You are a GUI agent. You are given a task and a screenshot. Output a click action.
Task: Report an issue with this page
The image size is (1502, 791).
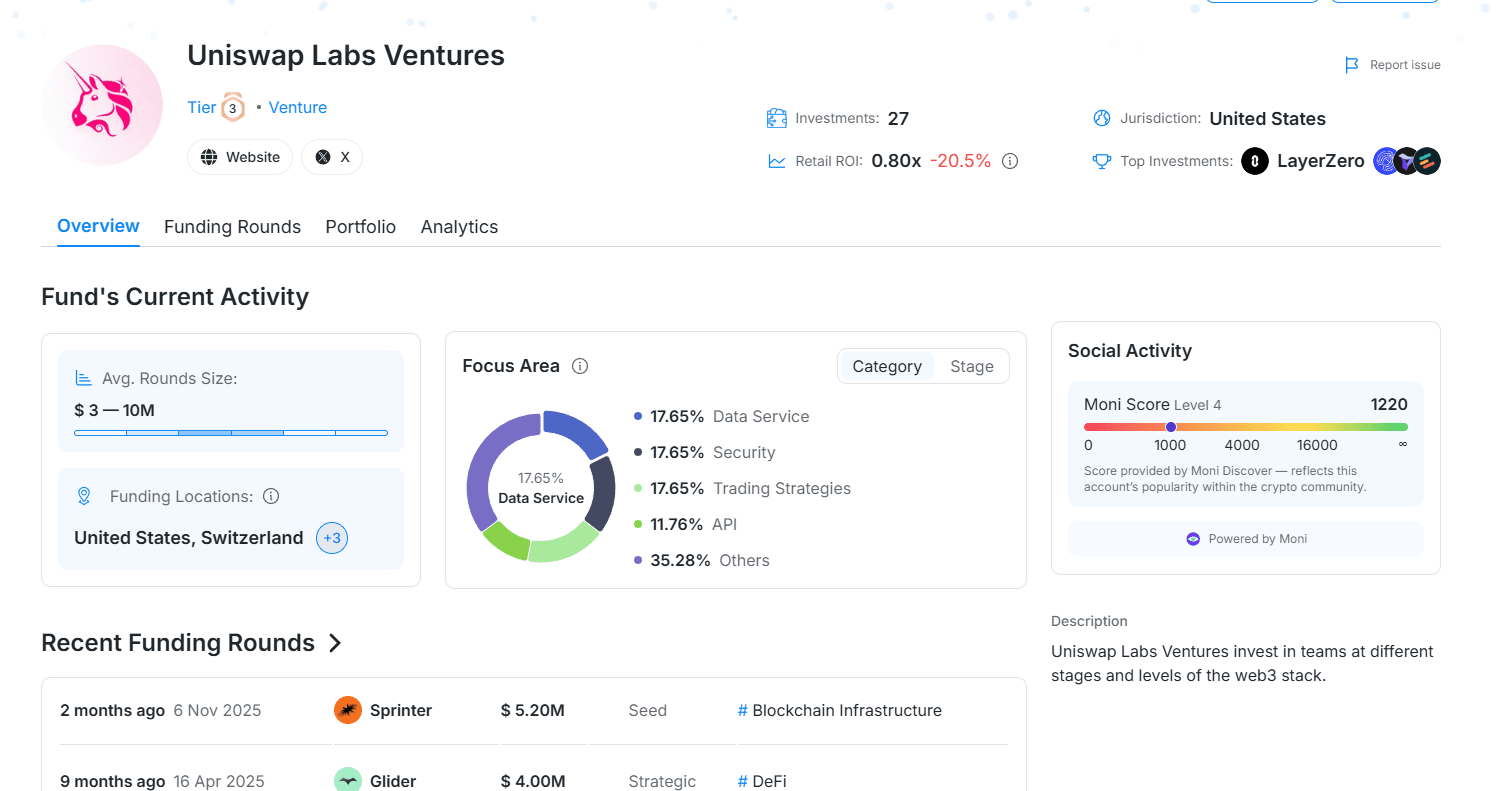coord(1393,65)
